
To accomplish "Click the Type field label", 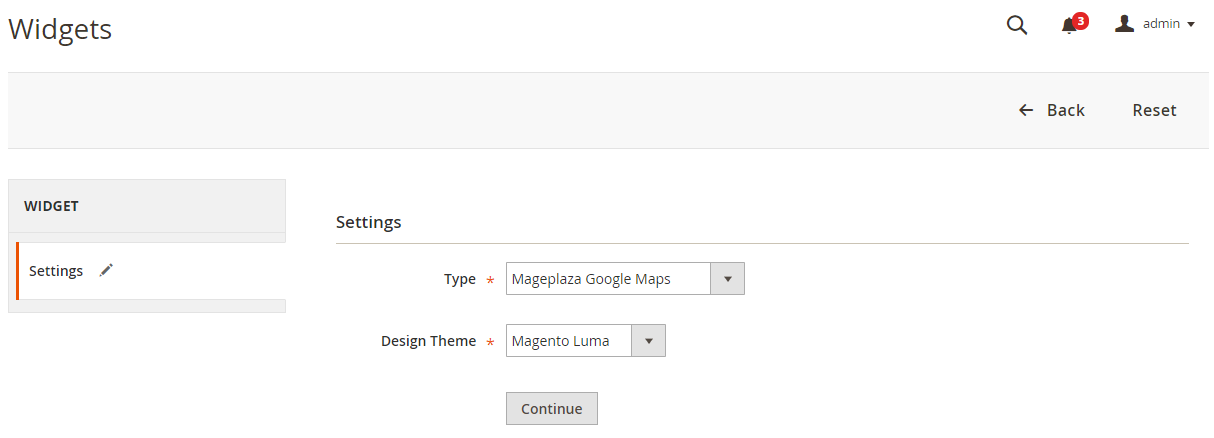I will [x=459, y=279].
